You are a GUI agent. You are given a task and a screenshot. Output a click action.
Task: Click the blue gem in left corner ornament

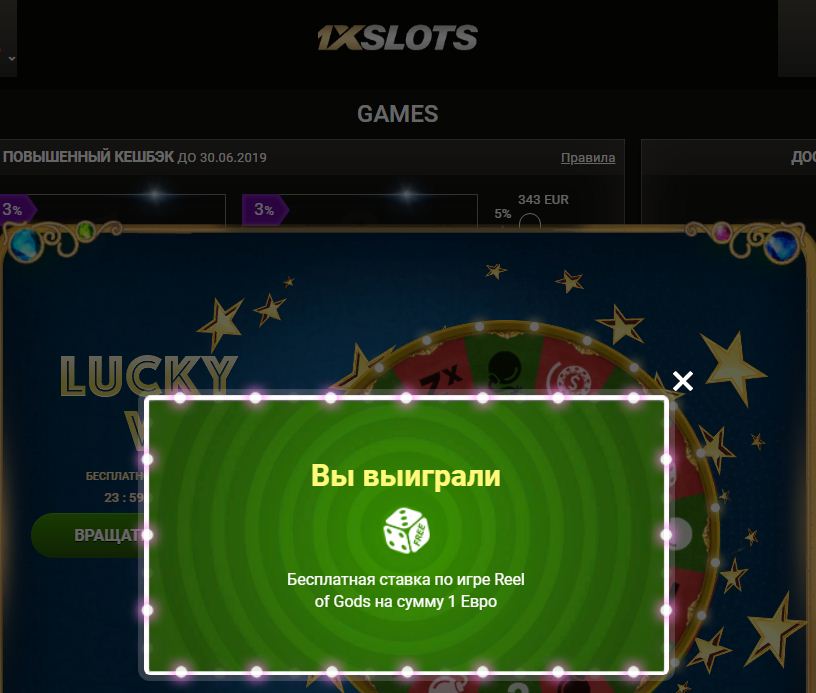[24, 245]
